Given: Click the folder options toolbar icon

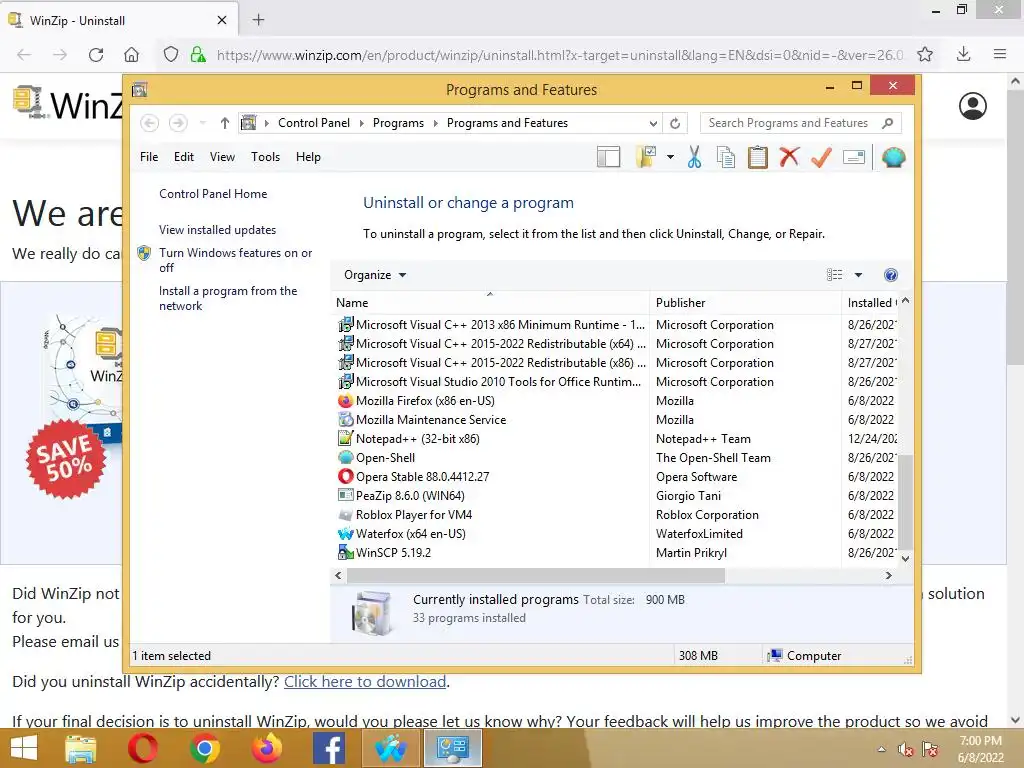Looking at the screenshot, I should [645, 157].
